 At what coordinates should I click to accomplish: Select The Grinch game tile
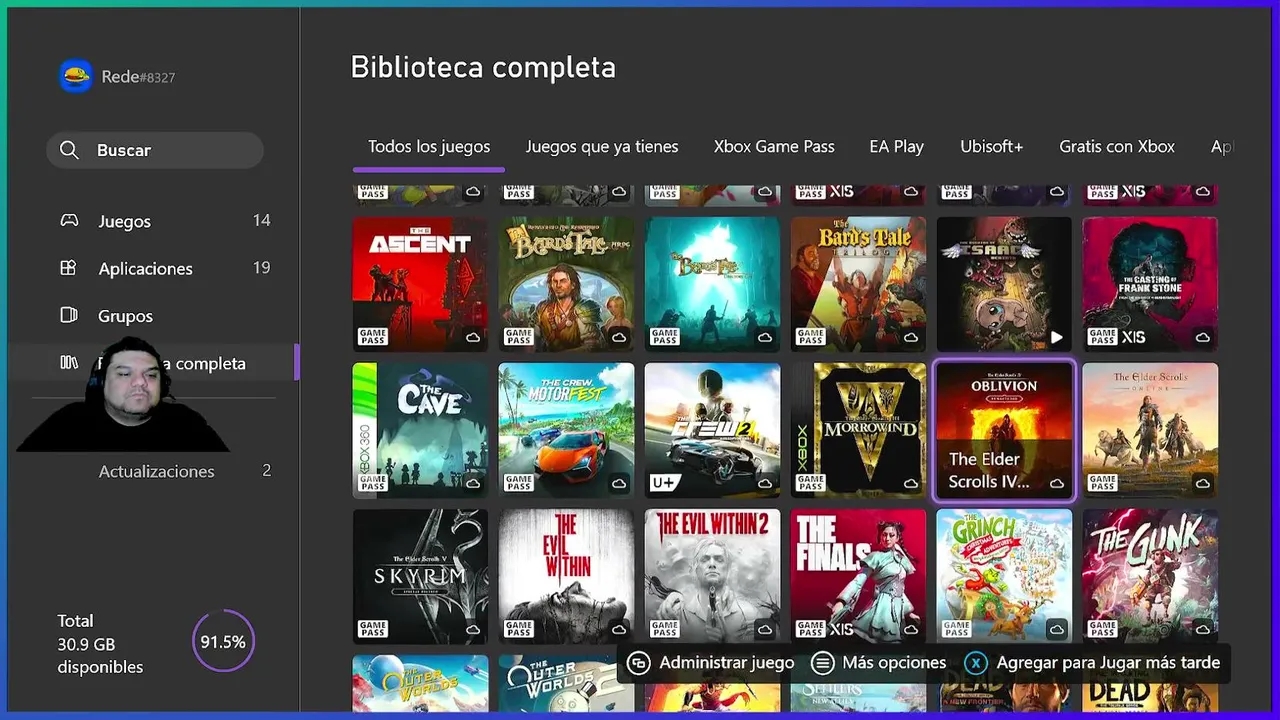point(1004,576)
